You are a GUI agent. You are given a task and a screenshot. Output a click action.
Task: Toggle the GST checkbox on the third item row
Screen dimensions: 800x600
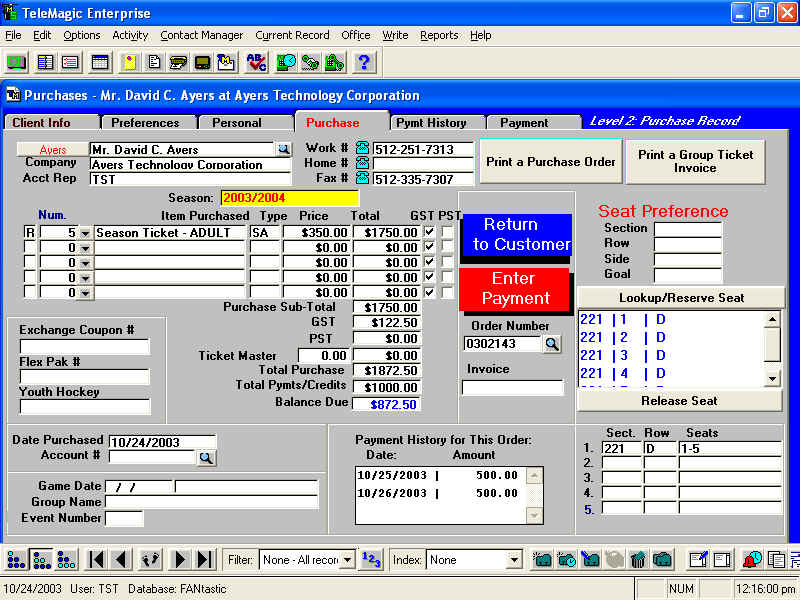click(430, 262)
